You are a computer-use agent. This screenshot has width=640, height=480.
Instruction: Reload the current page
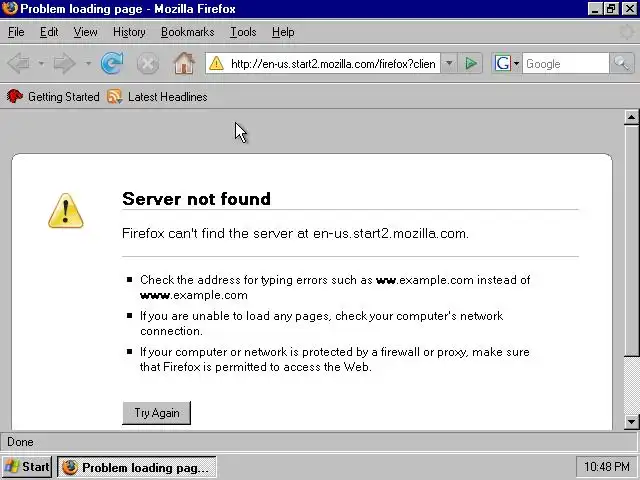(112, 63)
